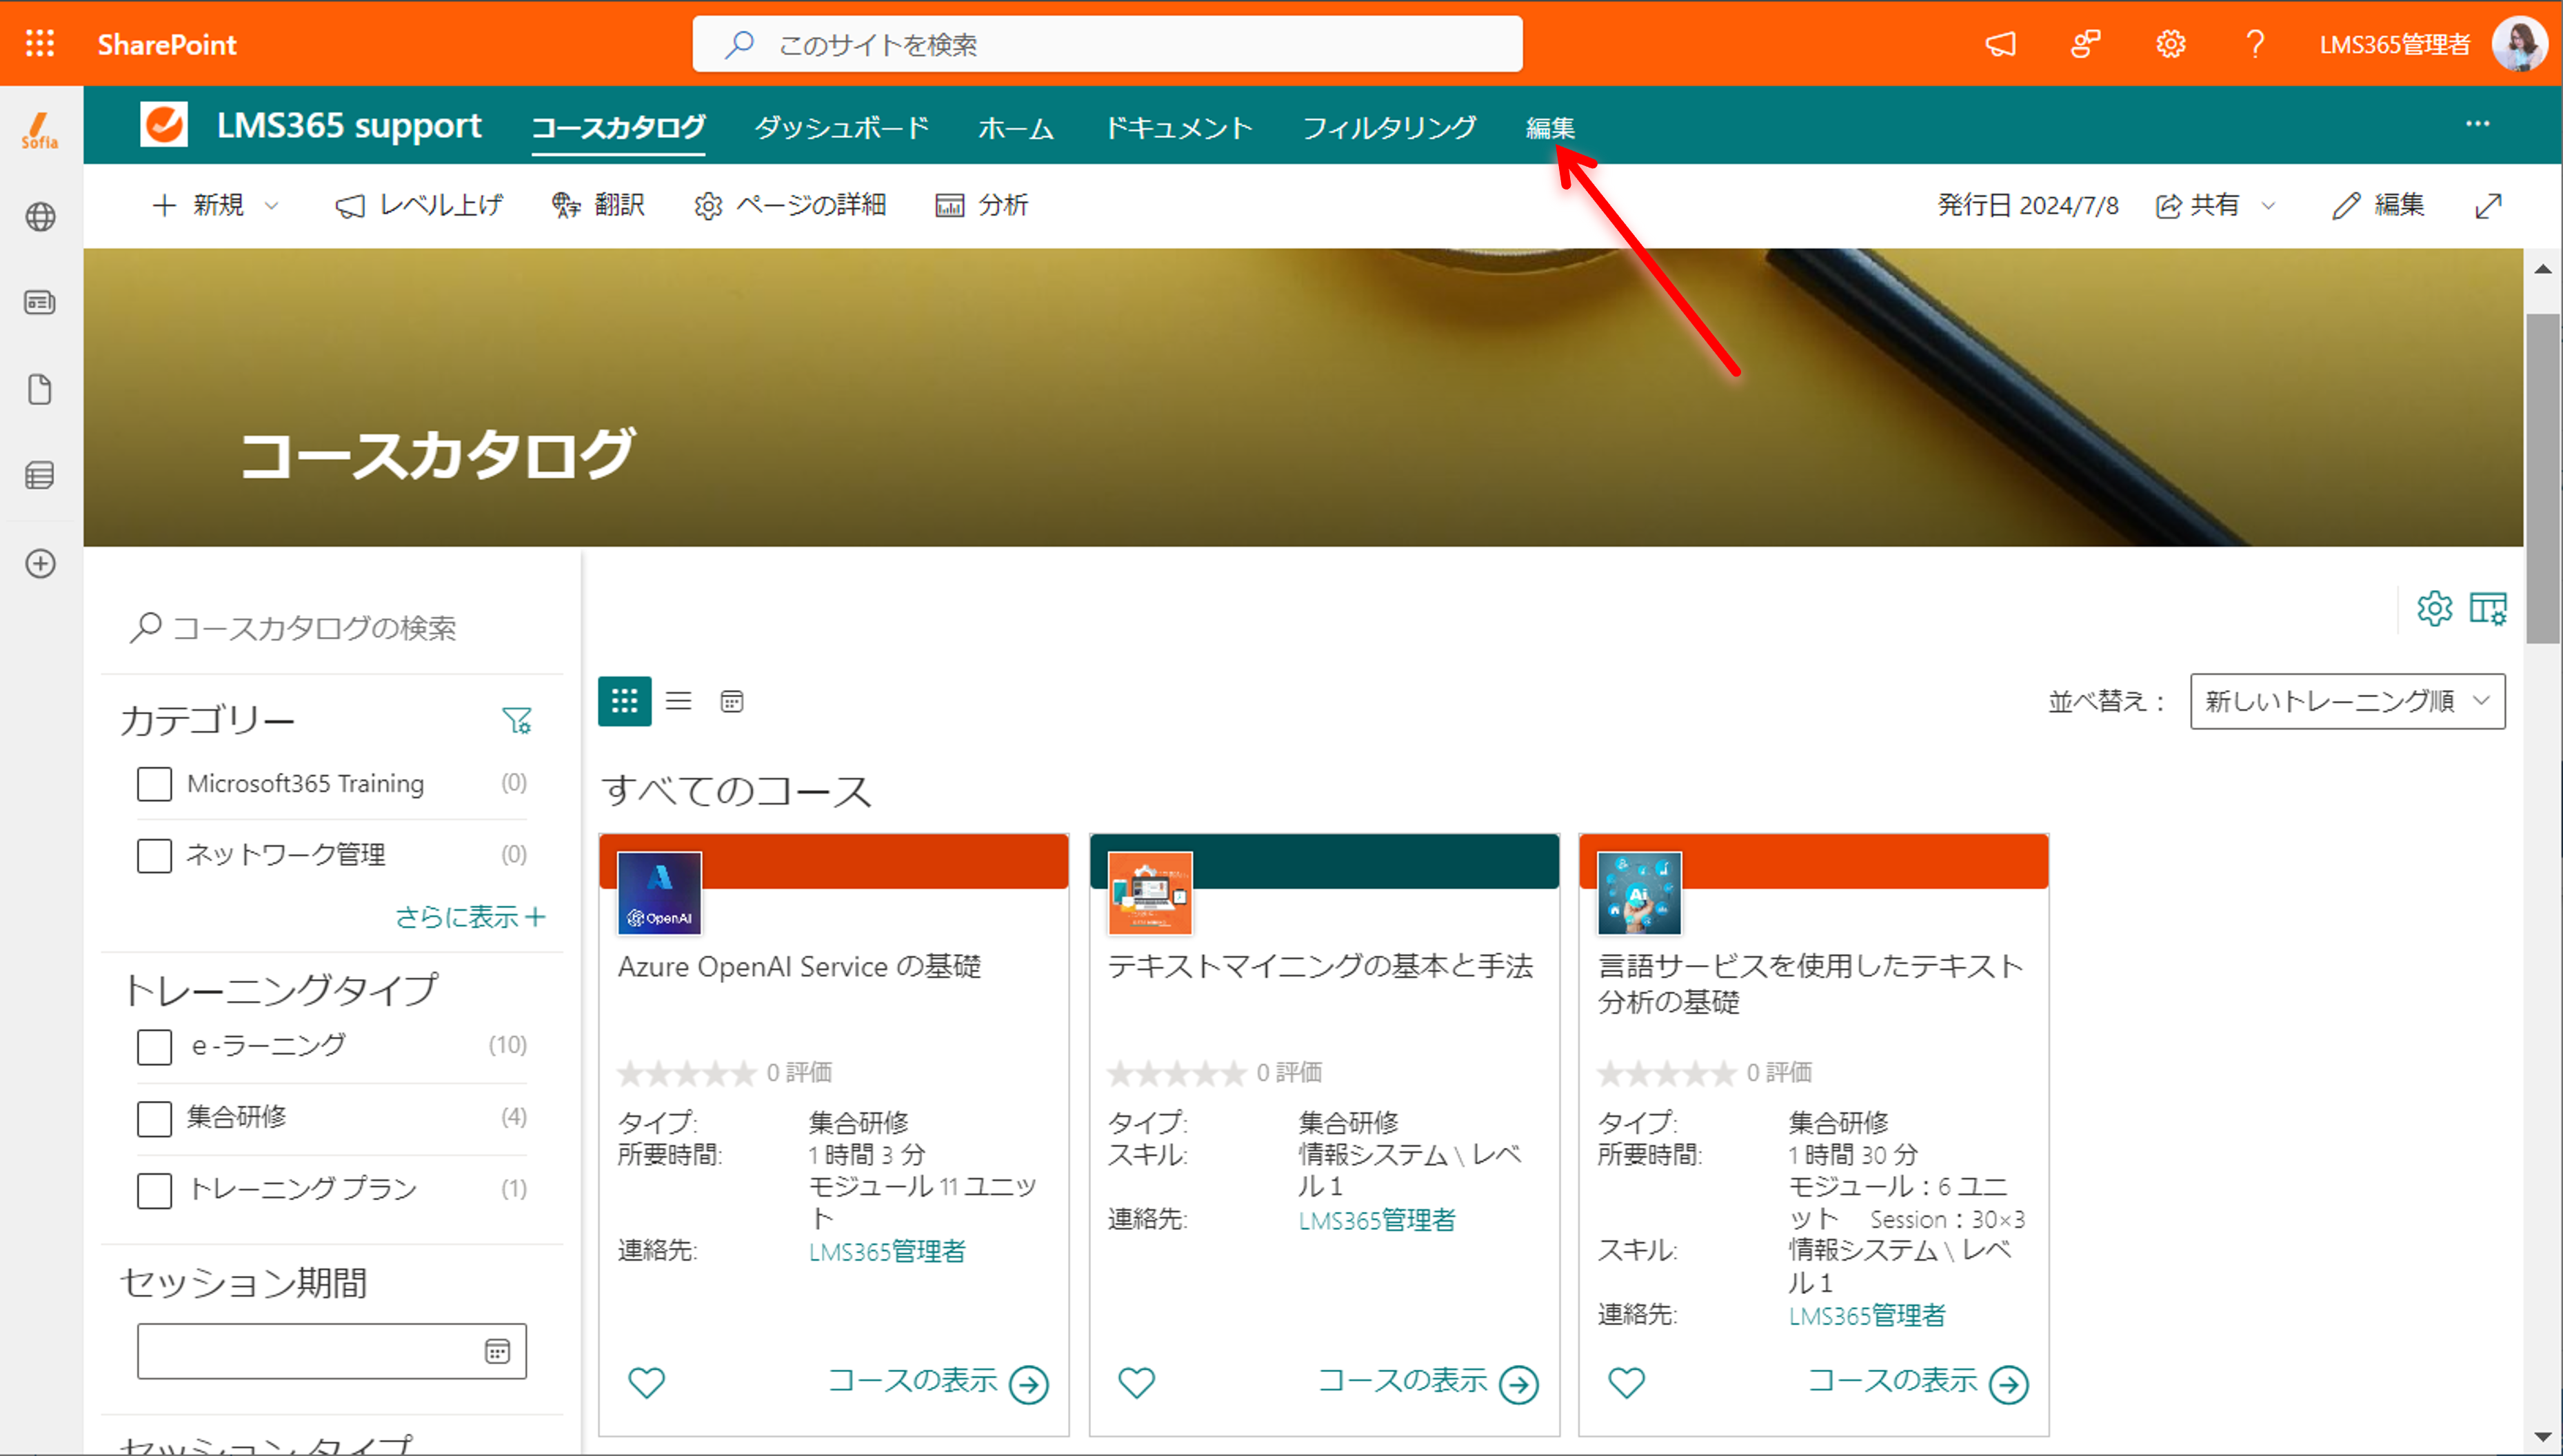The width and height of the screenshot is (2563, 1456).
Task: Switch to calendar view of courses
Action: pyautogui.click(x=732, y=701)
